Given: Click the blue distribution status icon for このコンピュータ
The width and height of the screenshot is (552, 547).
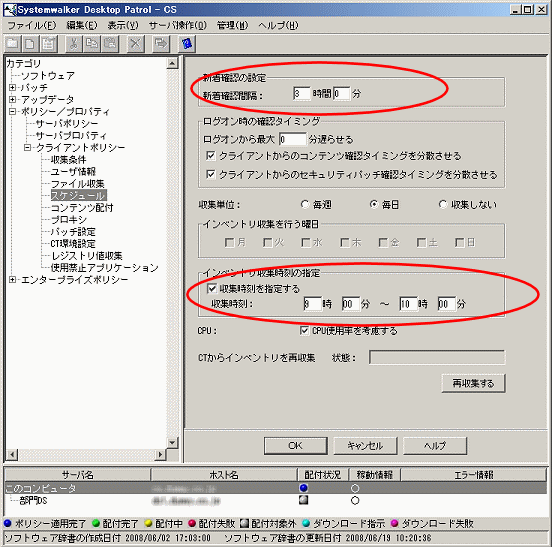Looking at the screenshot, I should [303, 488].
